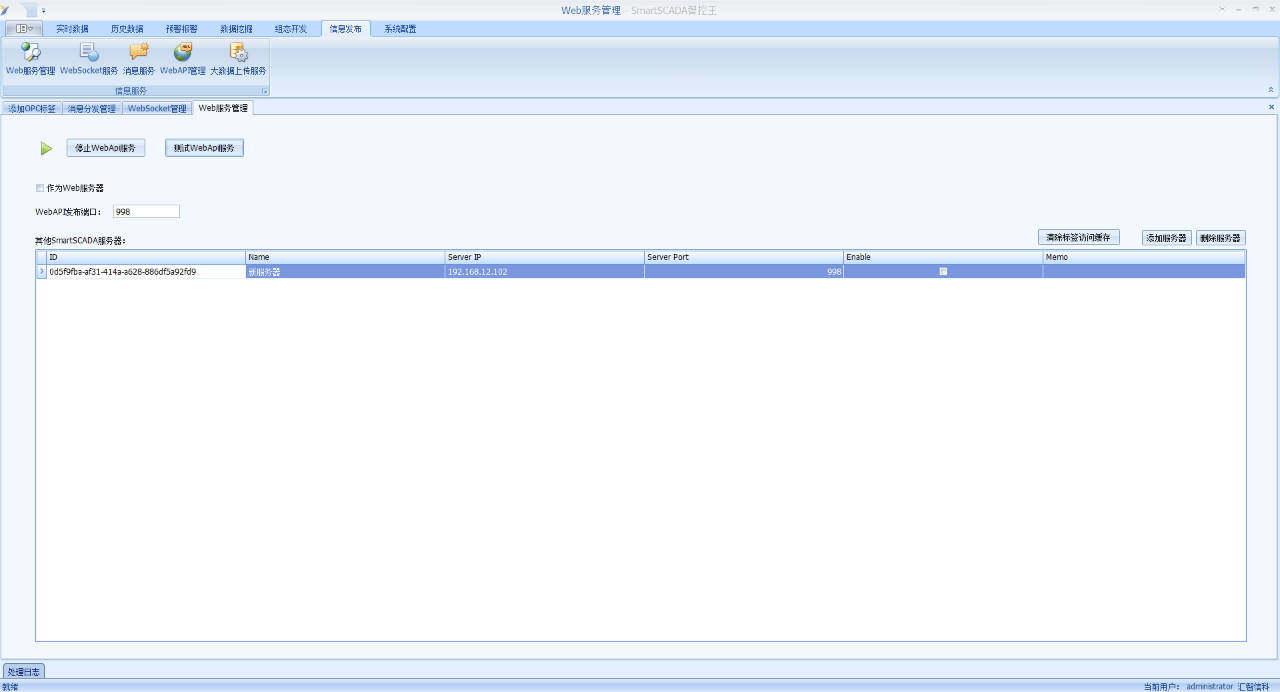Close the active document tab panel
This screenshot has height=692, width=1280.
pyautogui.click(x=1271, y=107)
